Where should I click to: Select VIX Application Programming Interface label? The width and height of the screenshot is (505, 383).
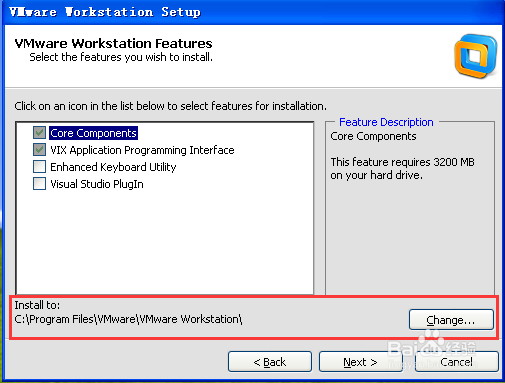(142, 150)
